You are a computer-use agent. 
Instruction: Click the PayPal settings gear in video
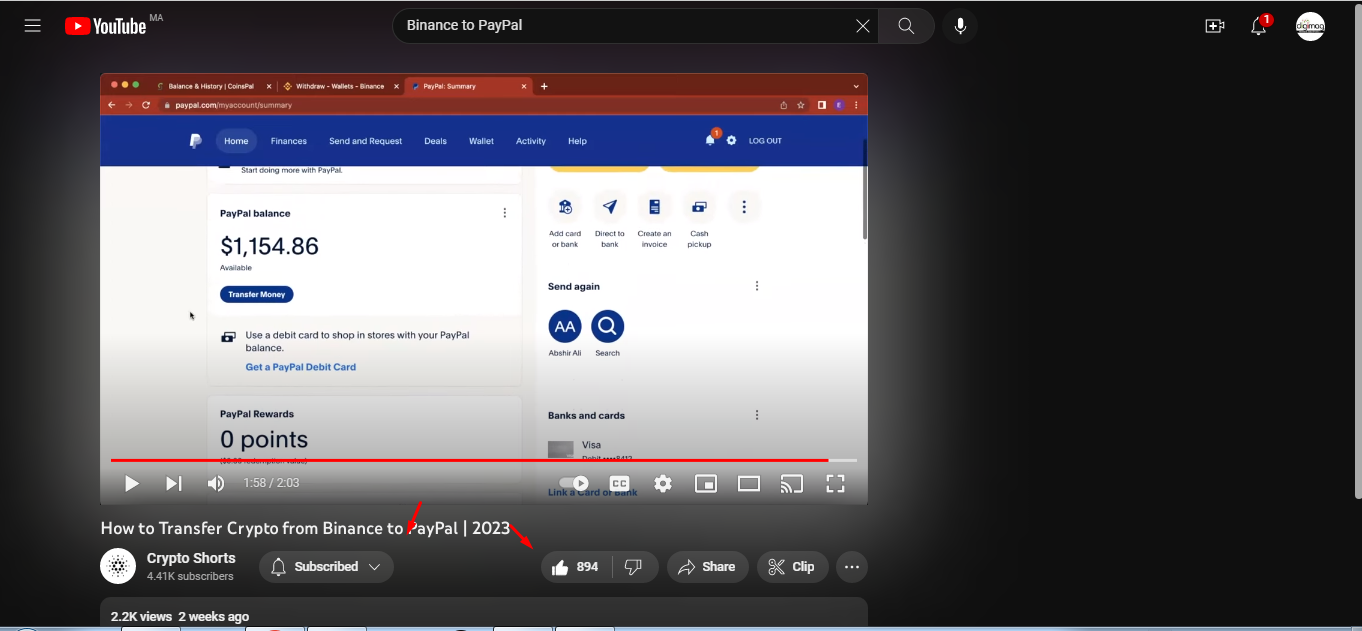[x=731, y=141]
